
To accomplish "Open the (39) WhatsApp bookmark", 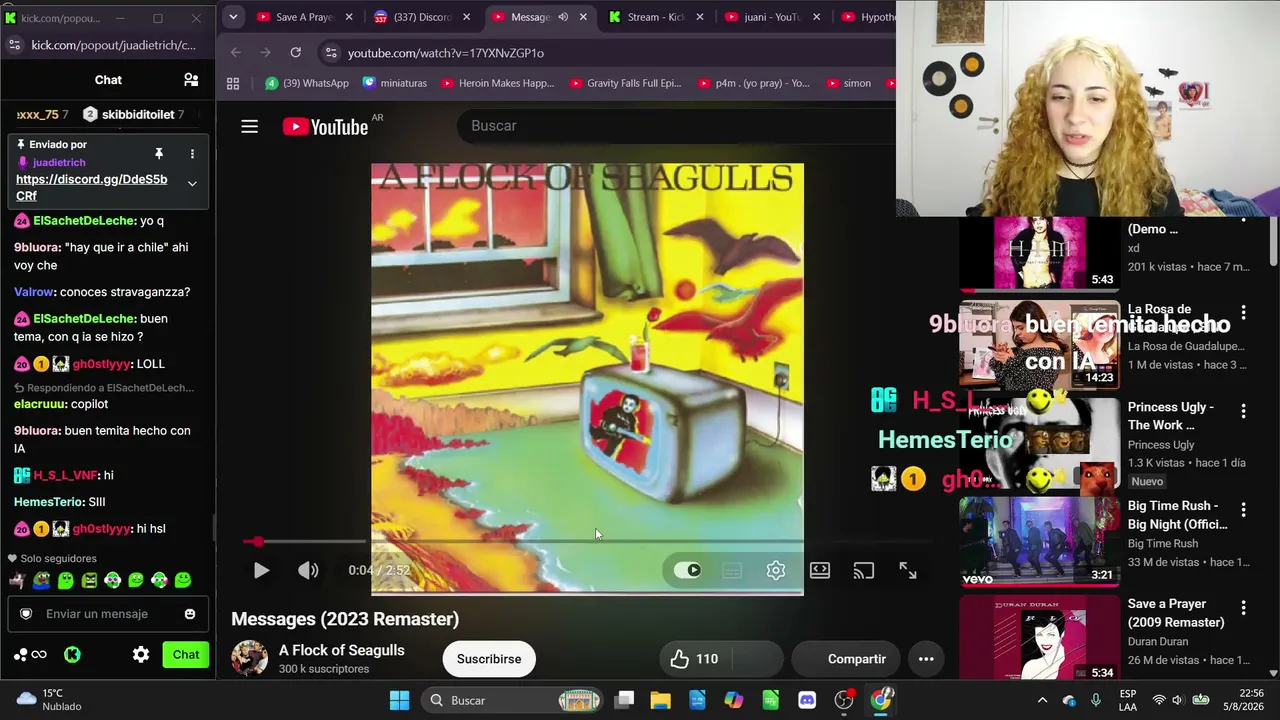I will tap(306, 83).
